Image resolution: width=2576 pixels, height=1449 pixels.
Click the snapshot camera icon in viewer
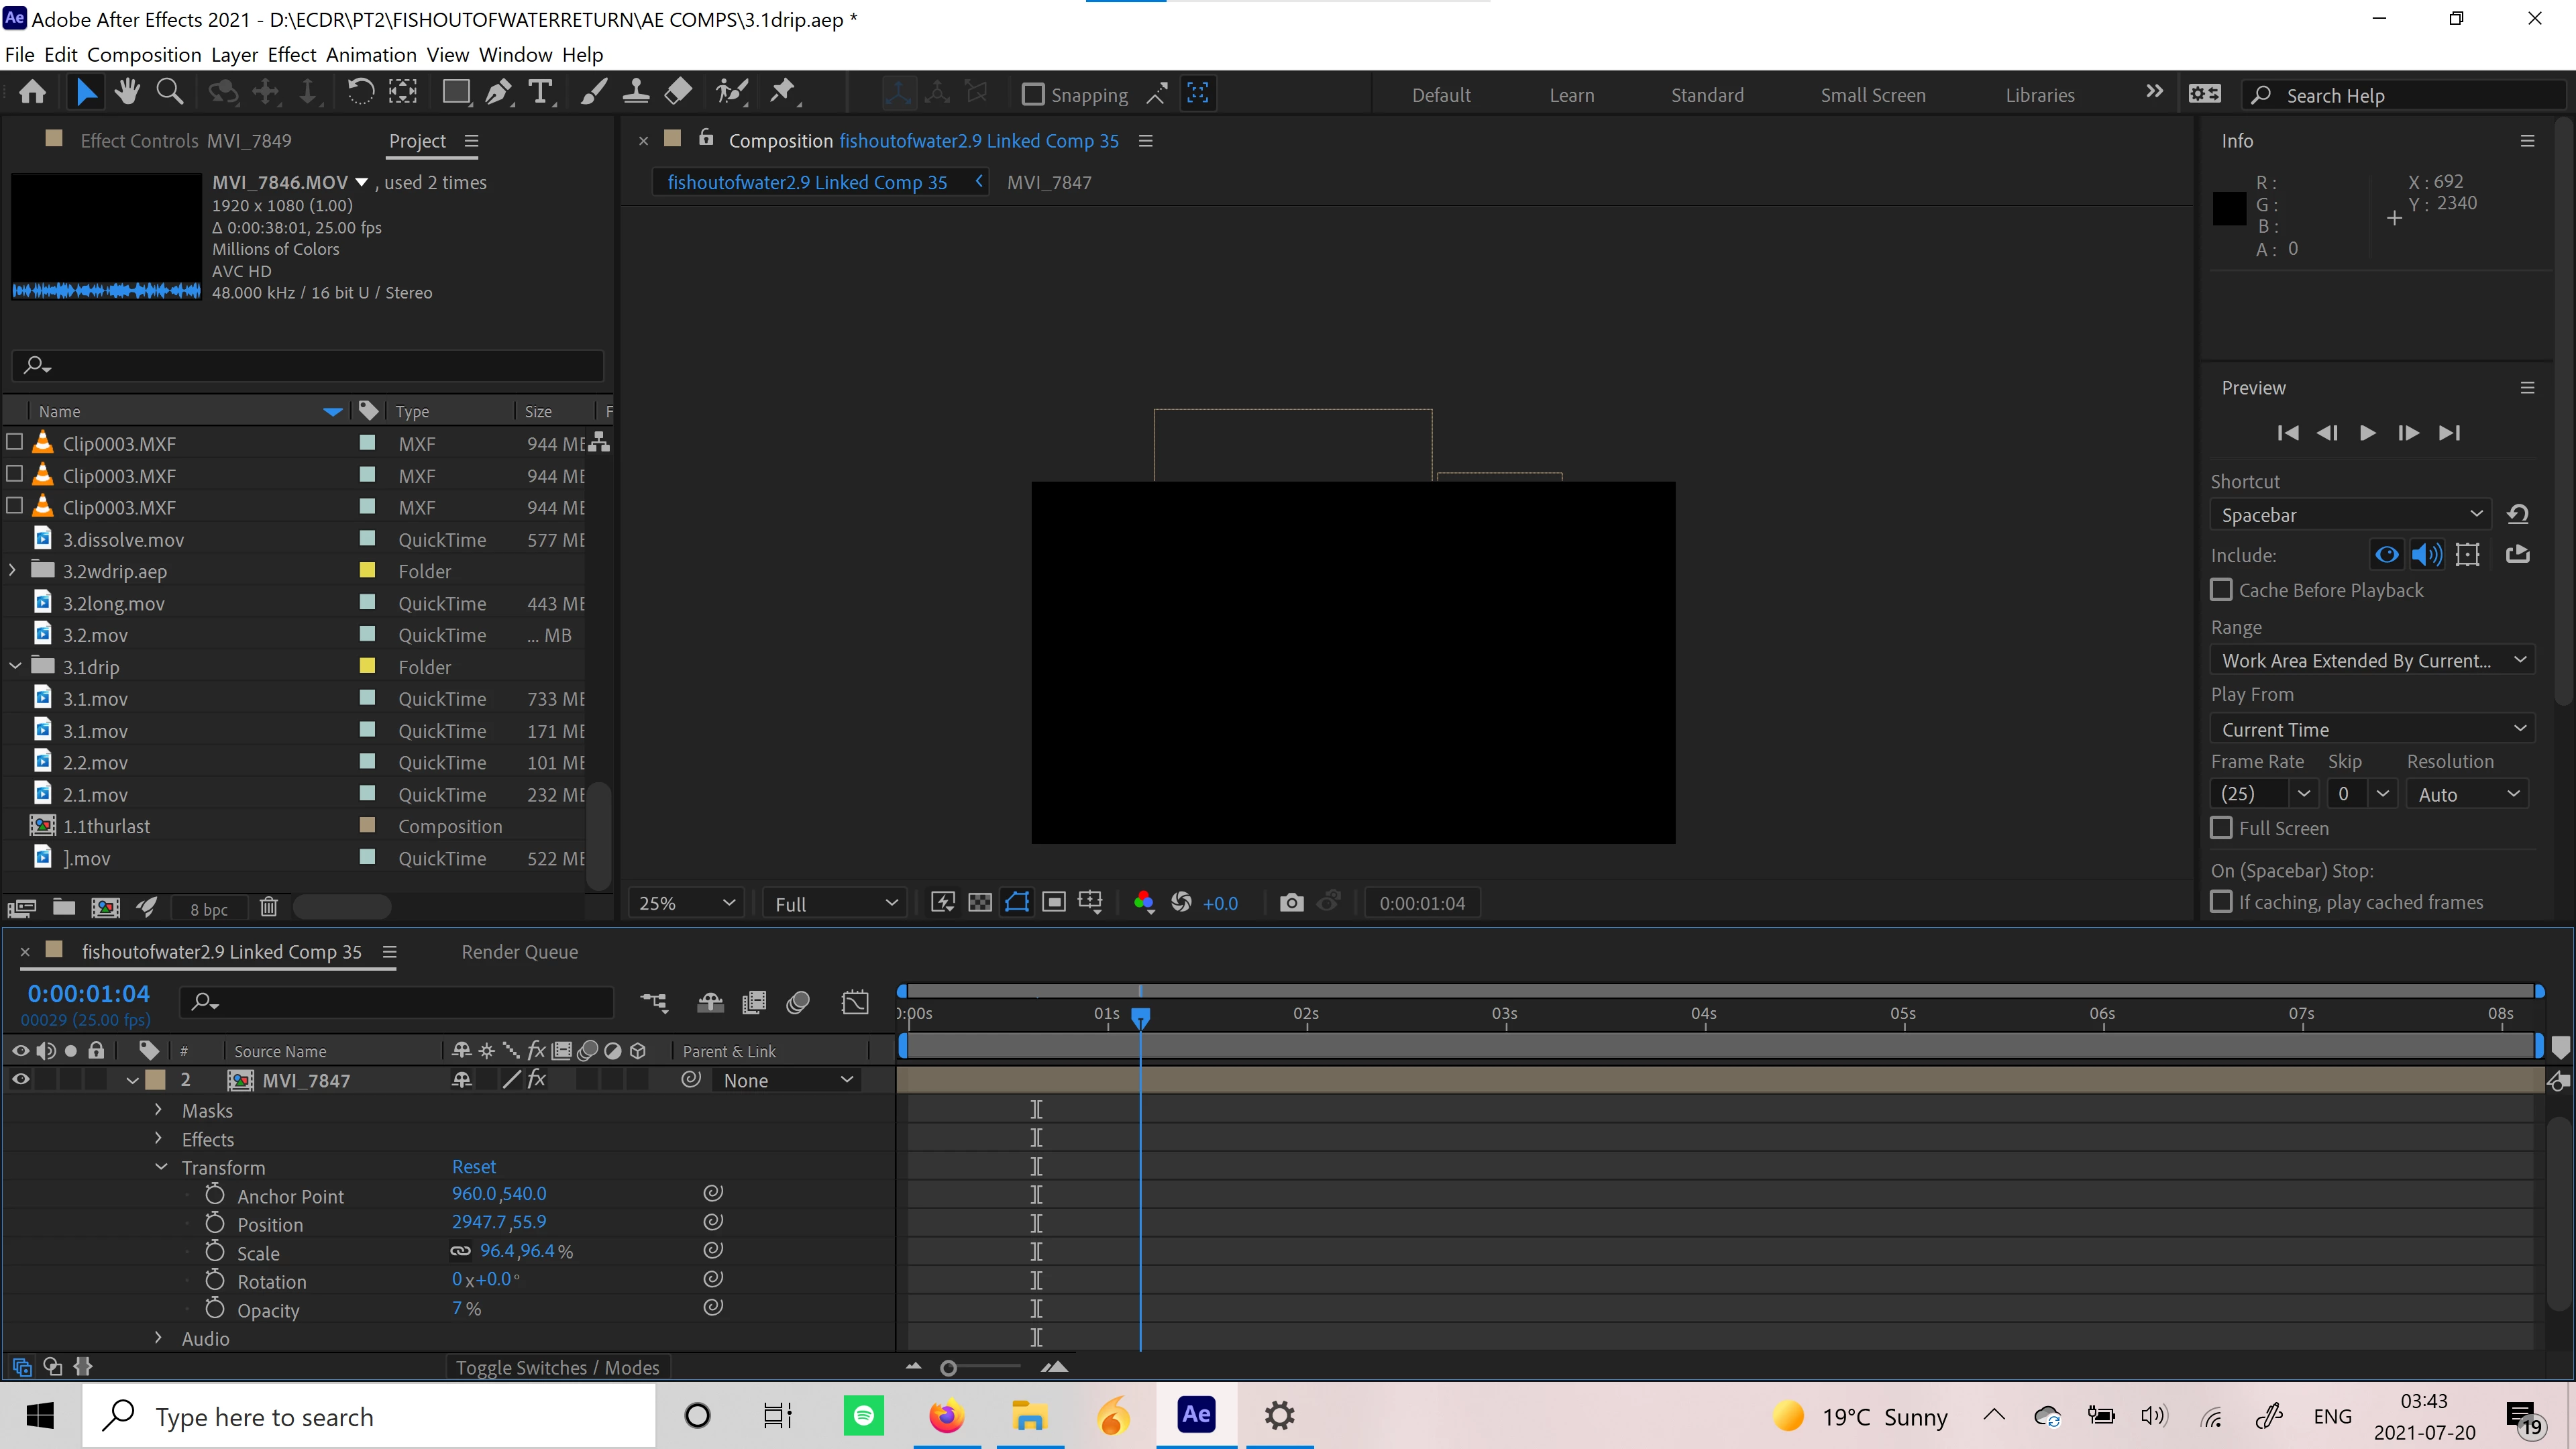click(1291, 903)
